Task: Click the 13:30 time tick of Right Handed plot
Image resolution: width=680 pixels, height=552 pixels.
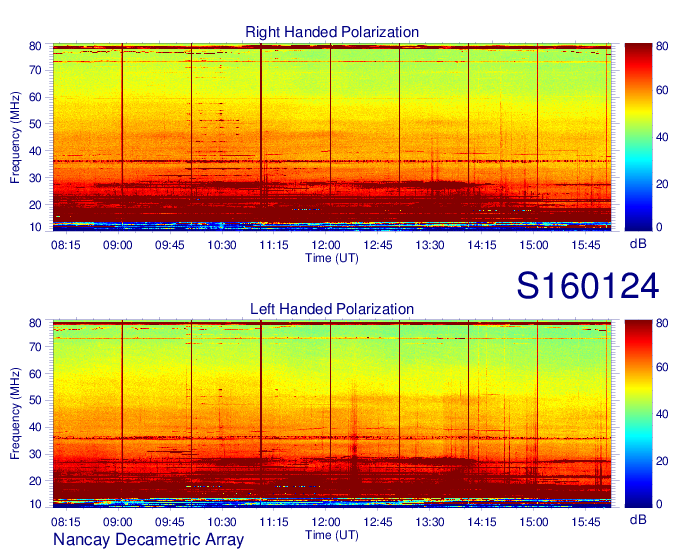Action: pyautogui.click(x=430, y=245)
